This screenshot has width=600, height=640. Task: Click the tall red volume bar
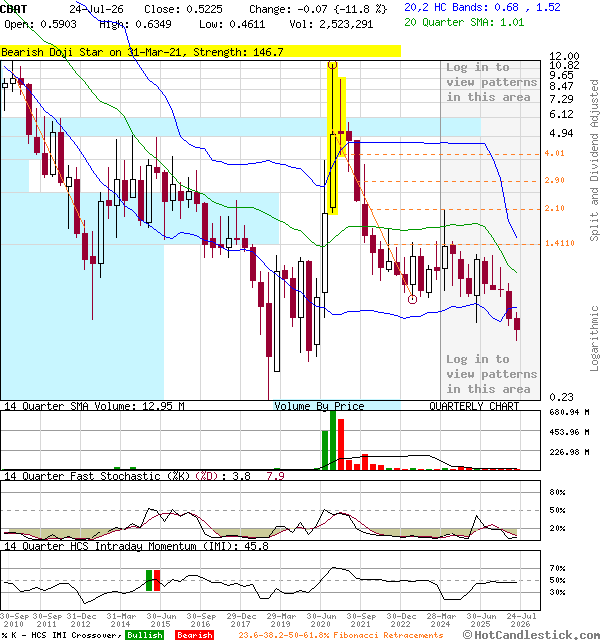(x=341, y=444)
